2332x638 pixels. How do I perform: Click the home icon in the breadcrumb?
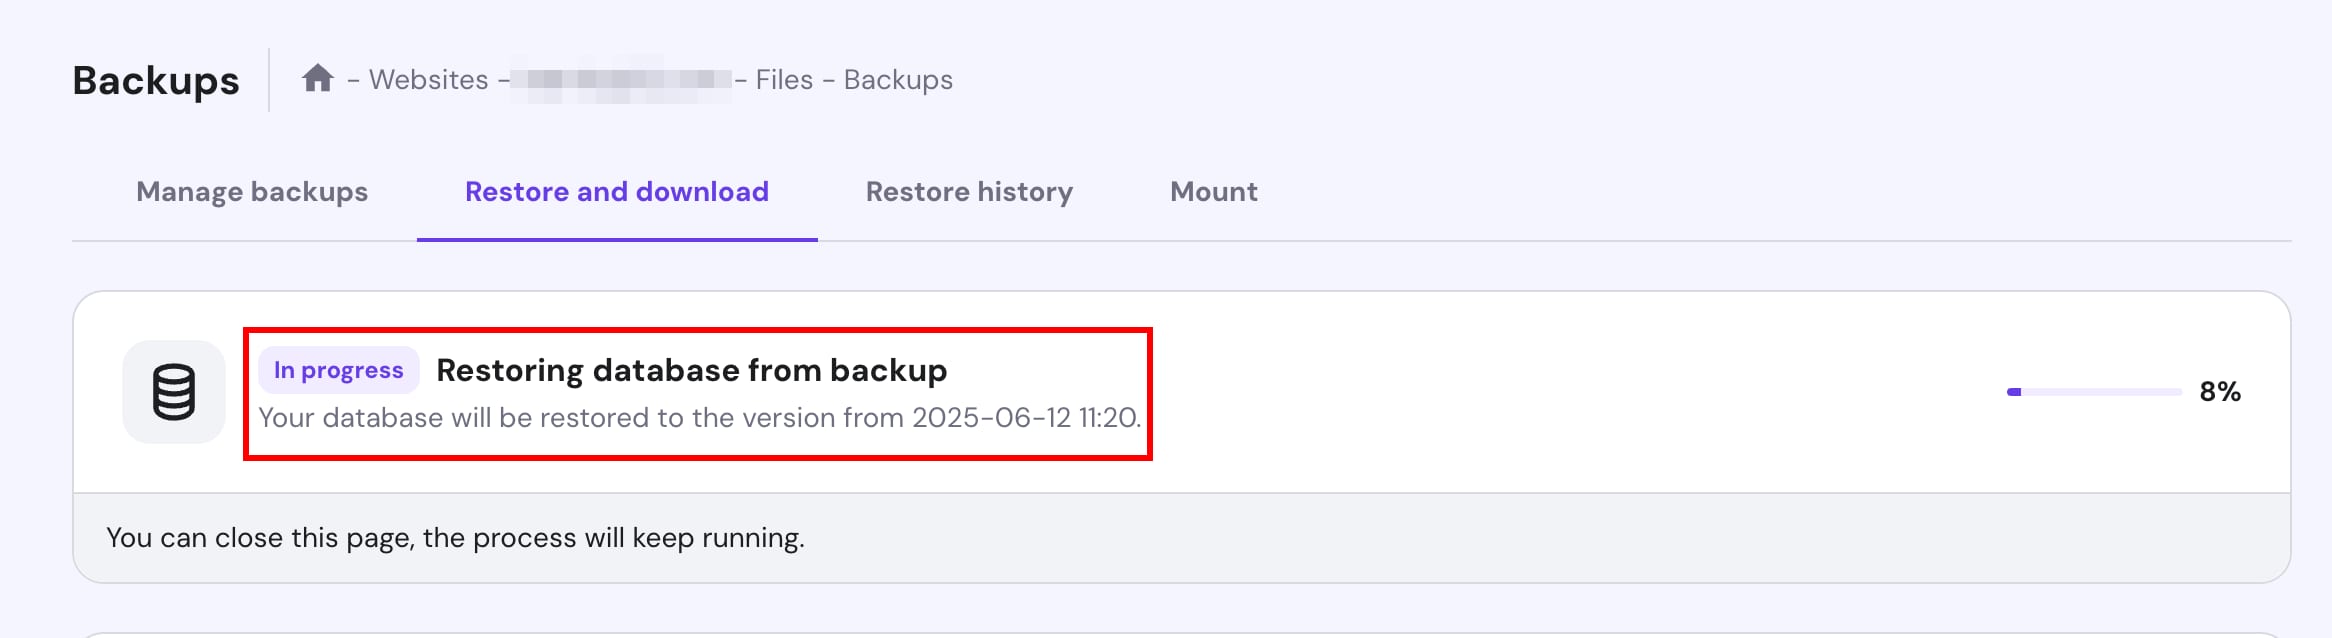pos(318,78)
